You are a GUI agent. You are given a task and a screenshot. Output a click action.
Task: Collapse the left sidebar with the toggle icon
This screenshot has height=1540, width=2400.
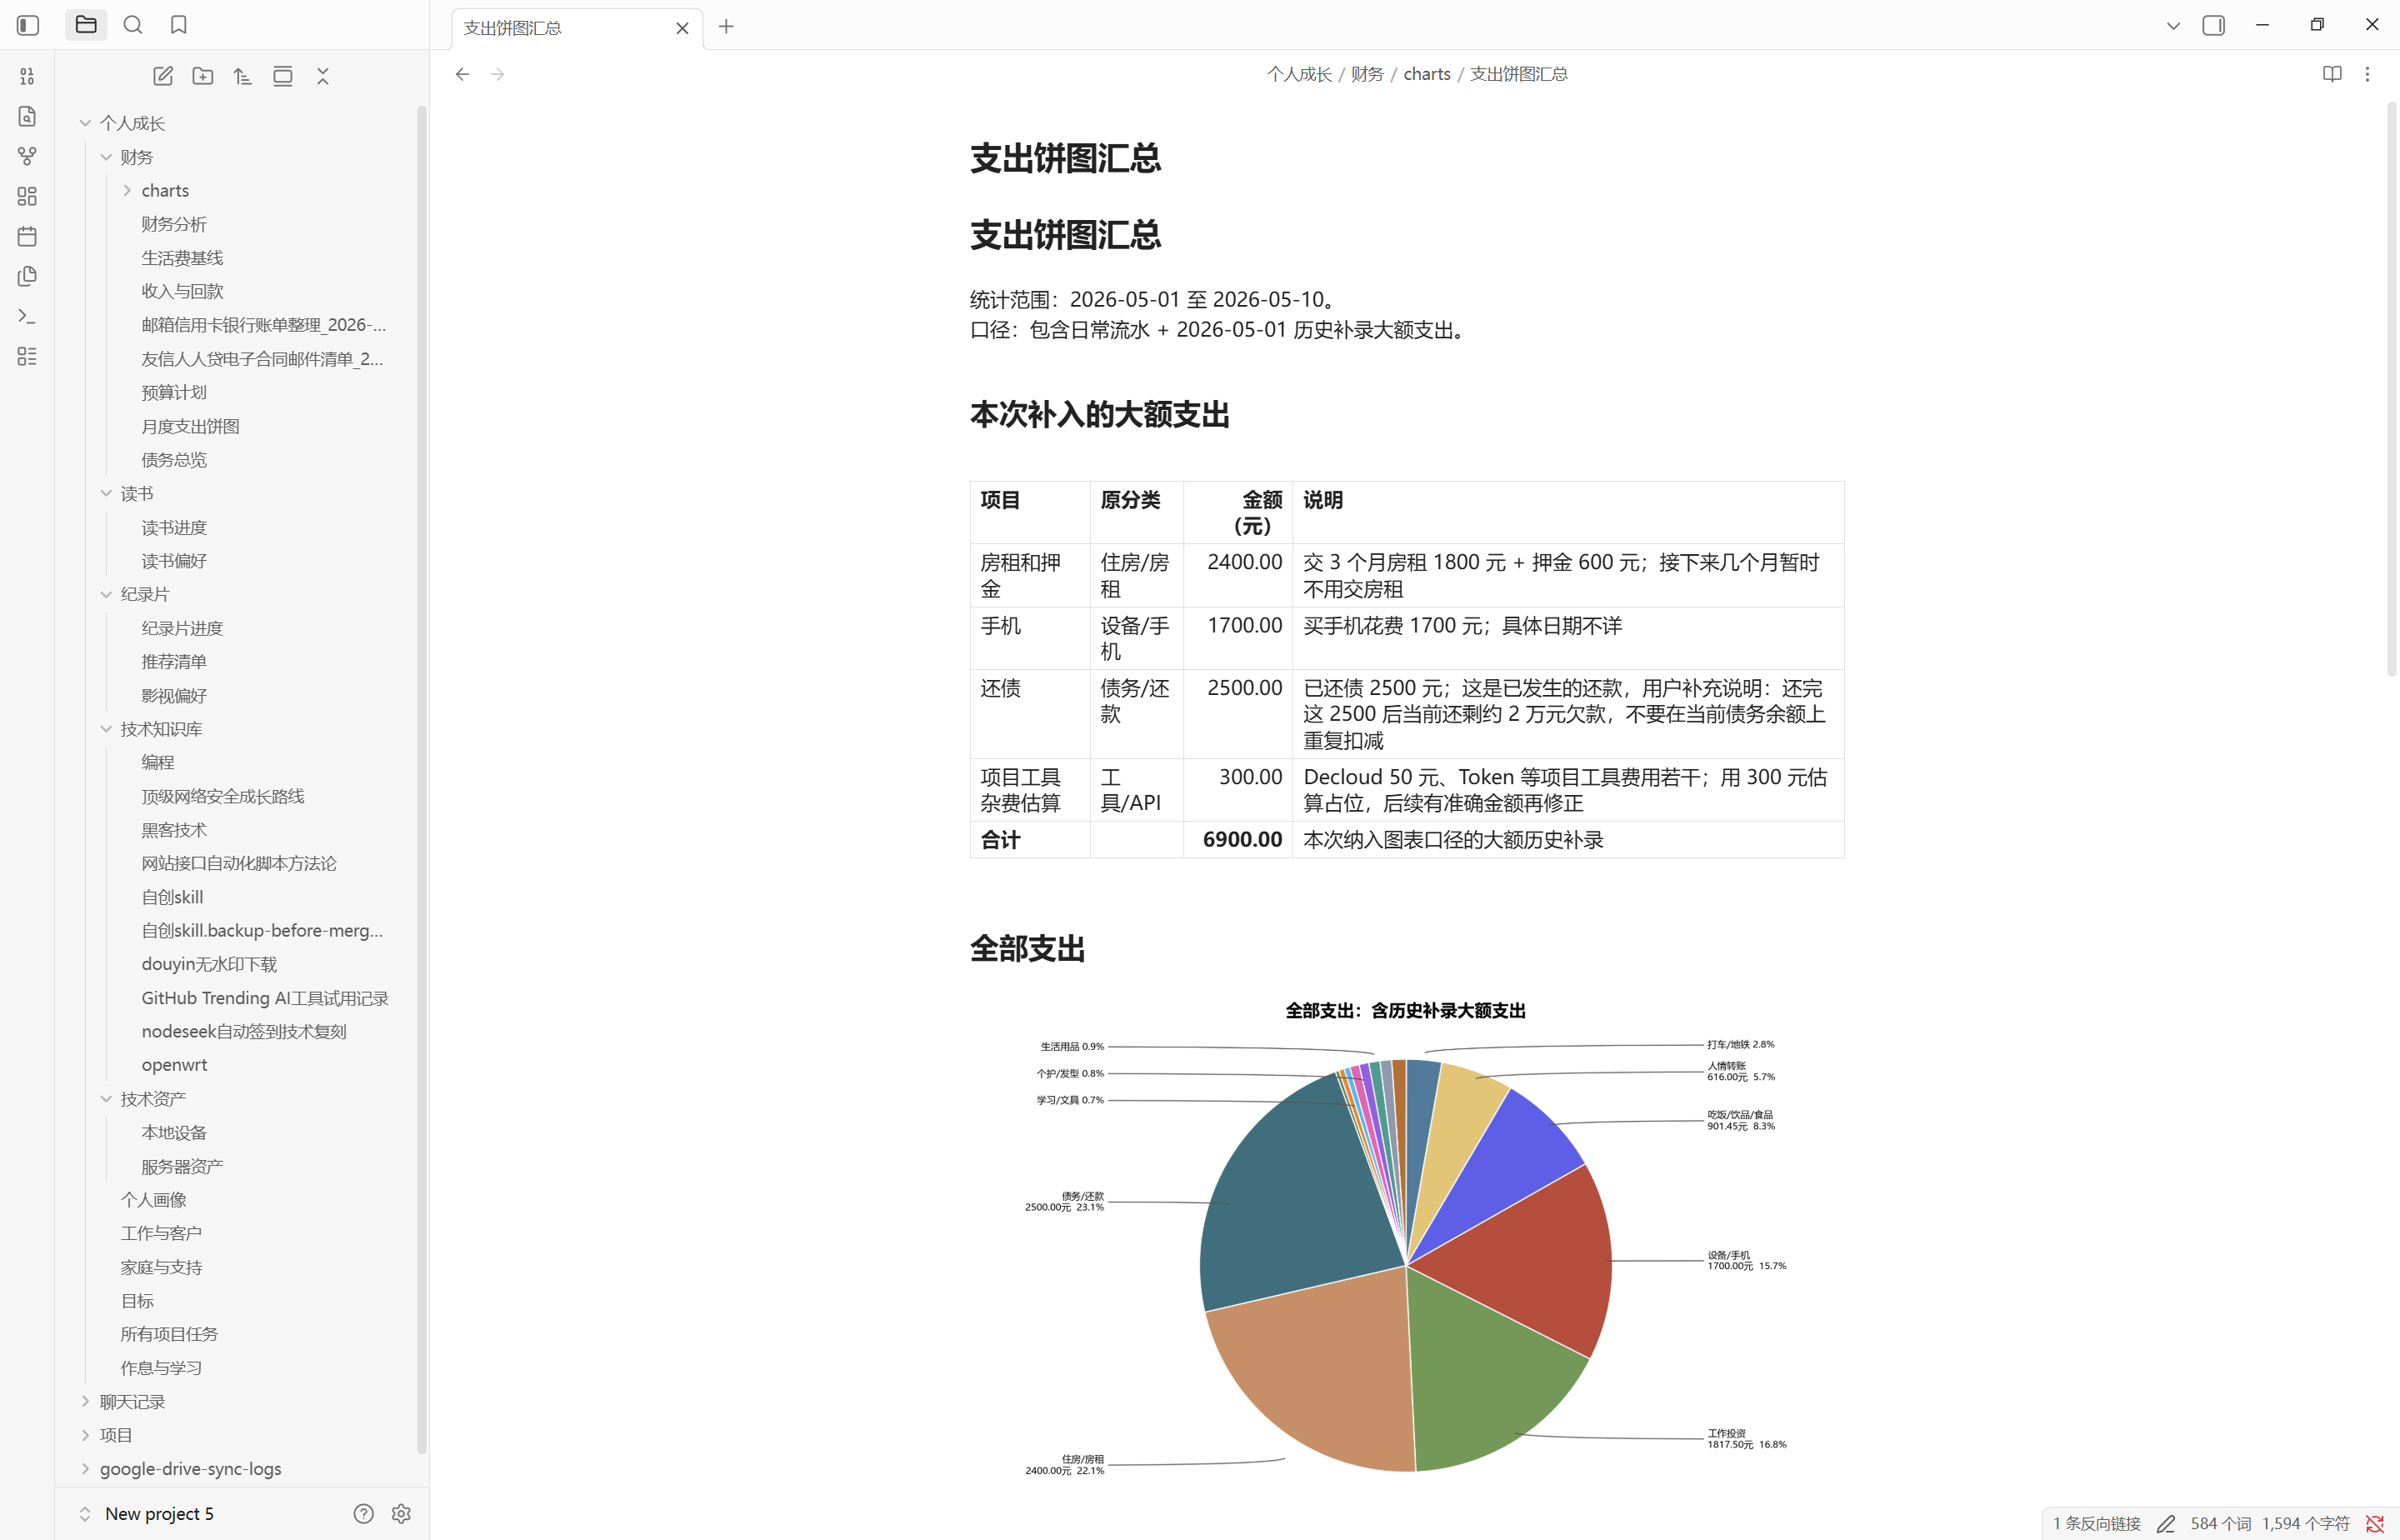pyautogui.click(x=28, y=25)
